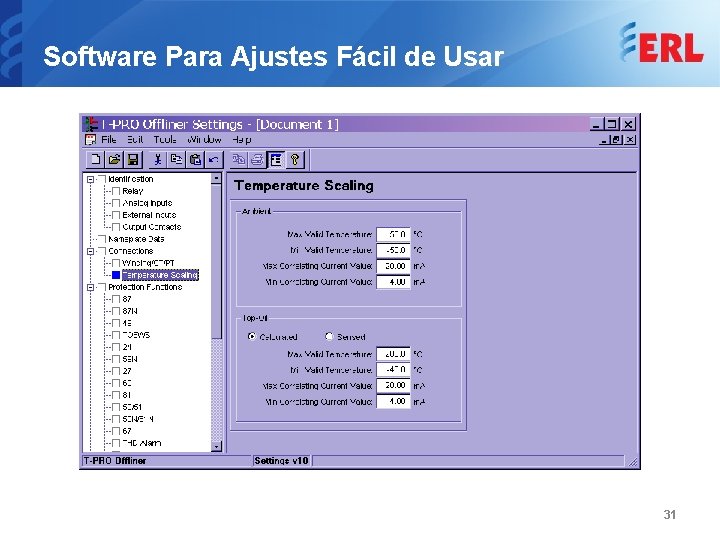Open the Help menu
This screenshot has width=720, height=540.
pyautogui.click(x=241, y=139)
